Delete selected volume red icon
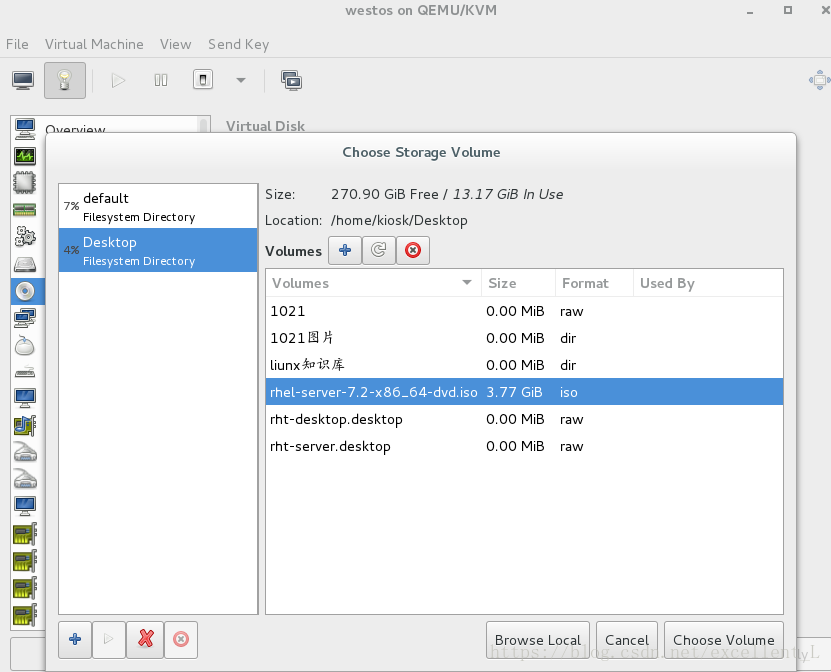 coord(413,250)
